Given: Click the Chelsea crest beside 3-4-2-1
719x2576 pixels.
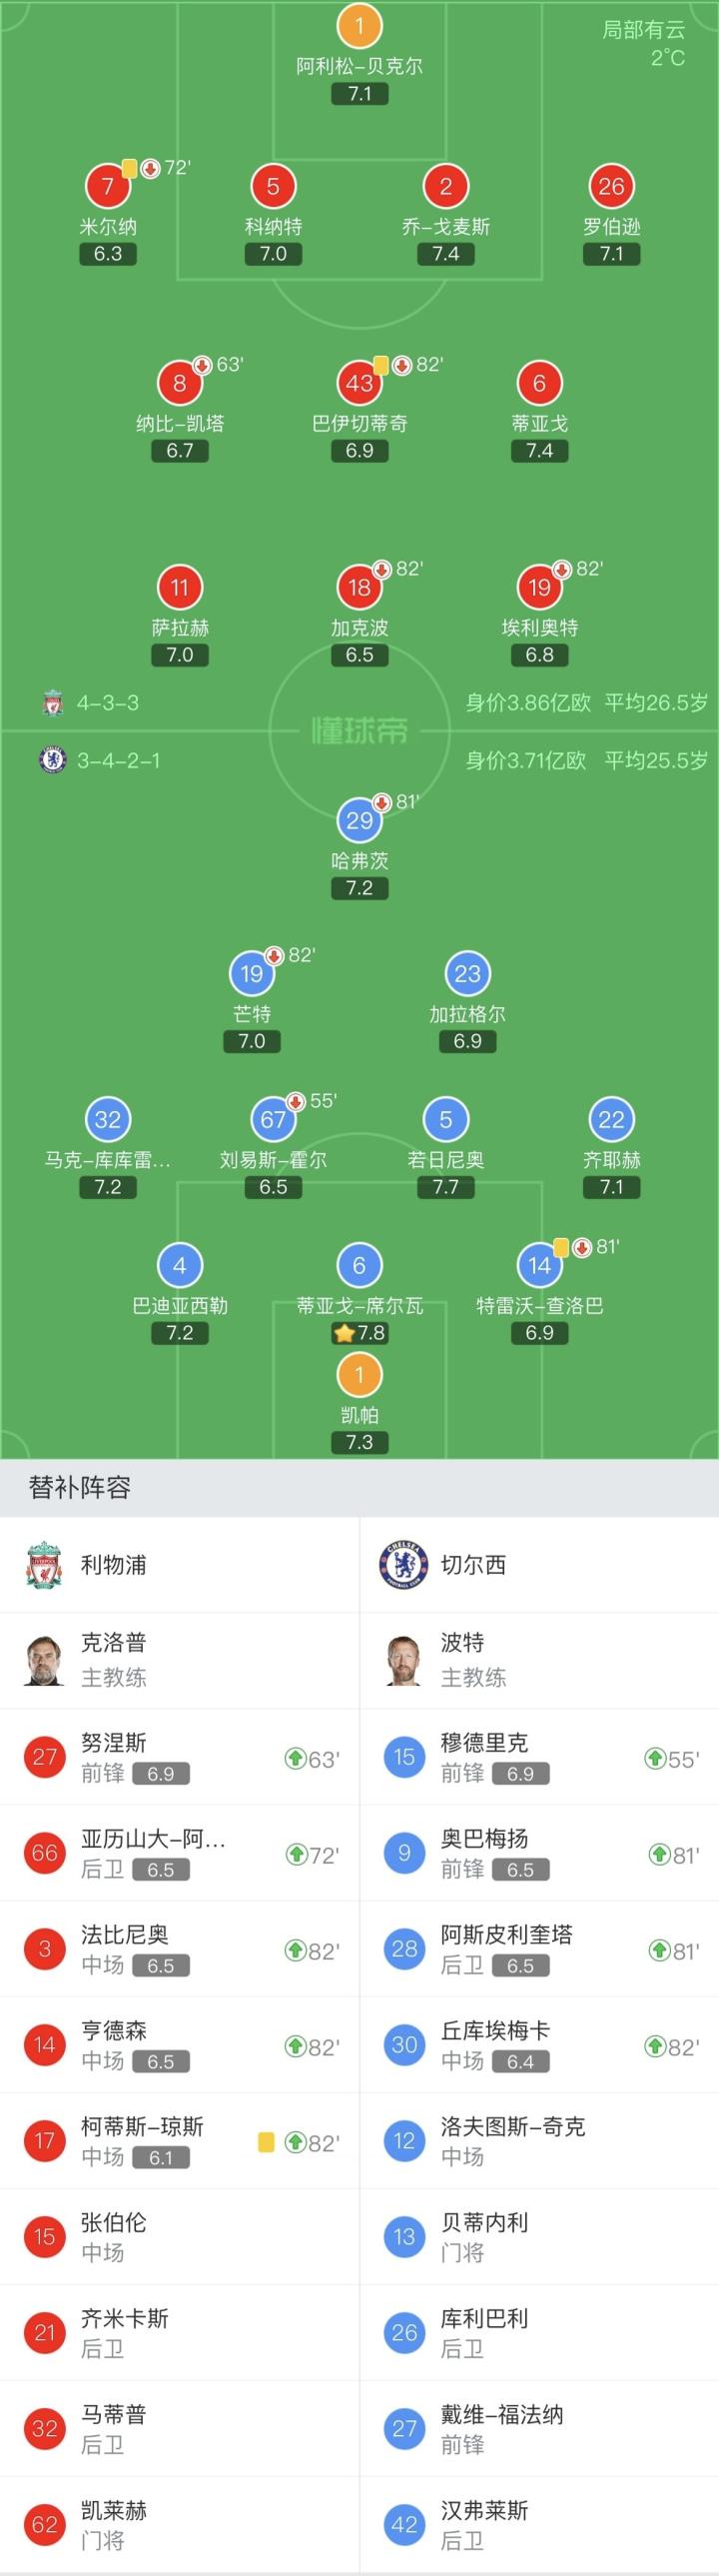Looking at the screenshot, I should (53, 760).
